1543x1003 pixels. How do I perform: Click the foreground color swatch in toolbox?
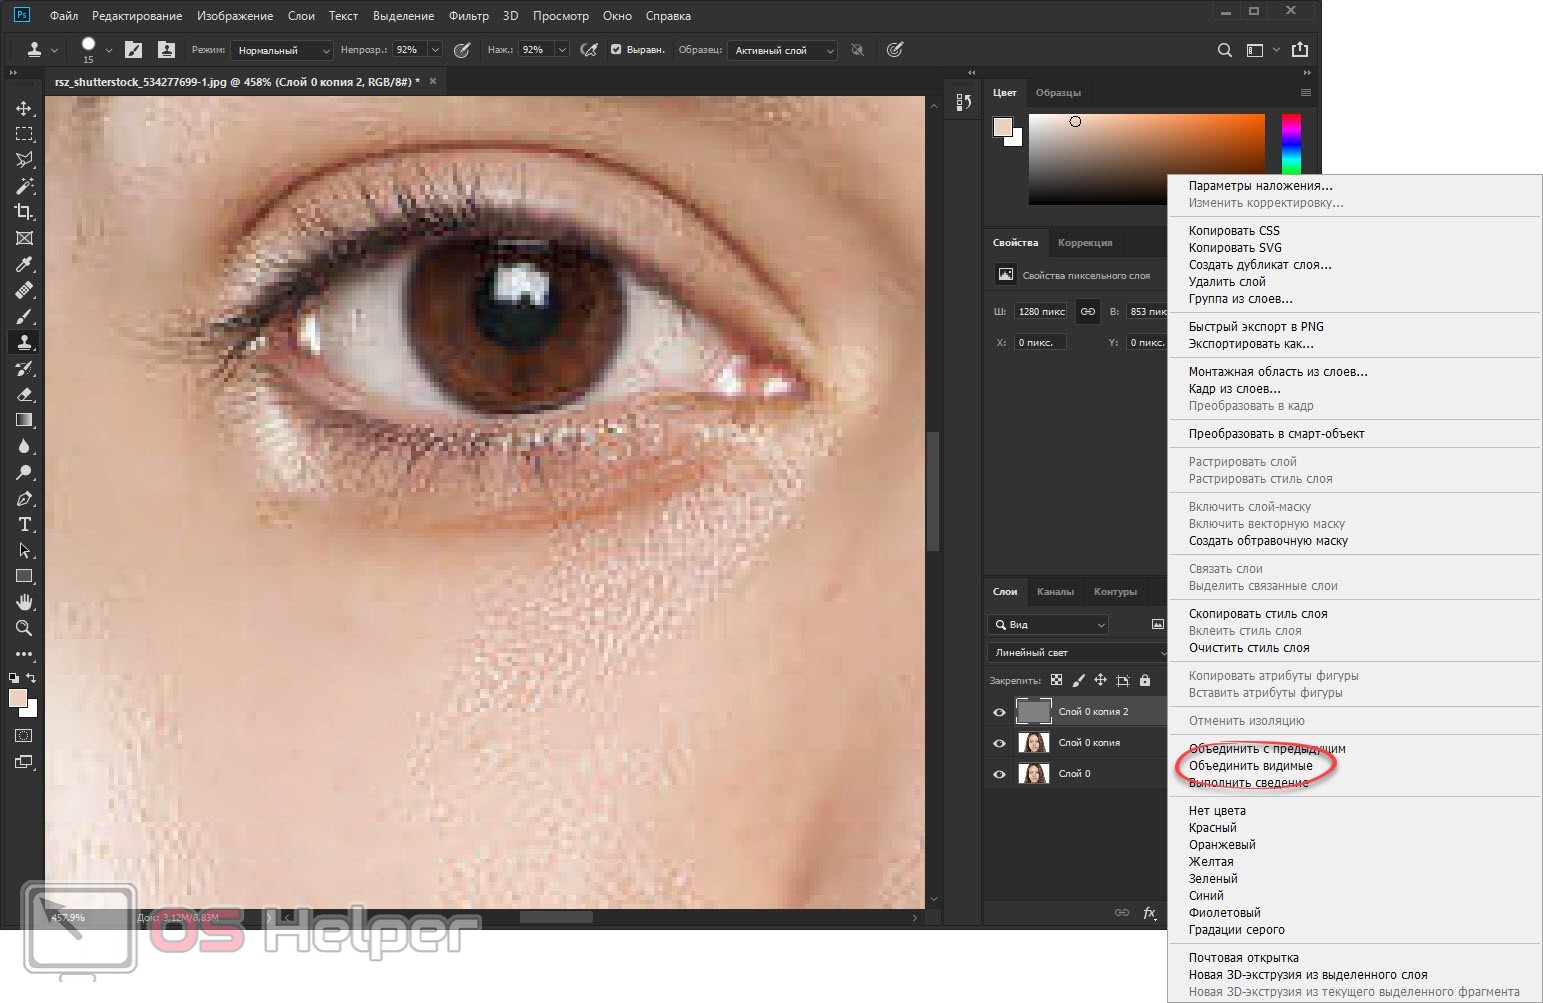tap(18, 699)
